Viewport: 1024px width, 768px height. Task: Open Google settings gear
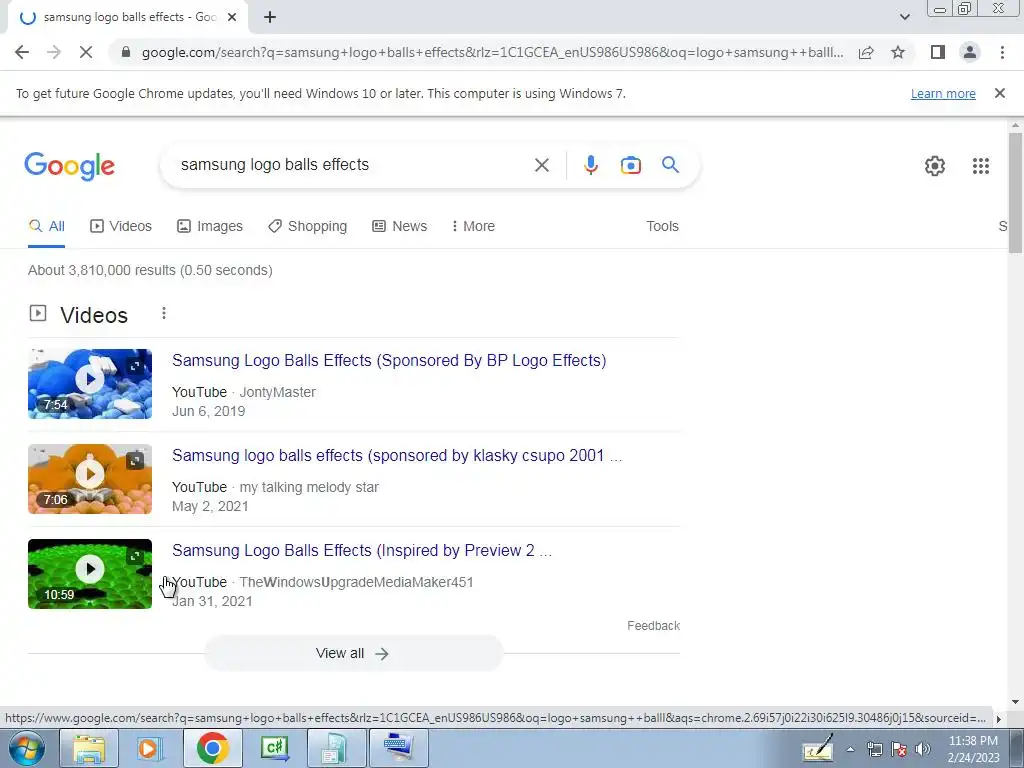935,166
